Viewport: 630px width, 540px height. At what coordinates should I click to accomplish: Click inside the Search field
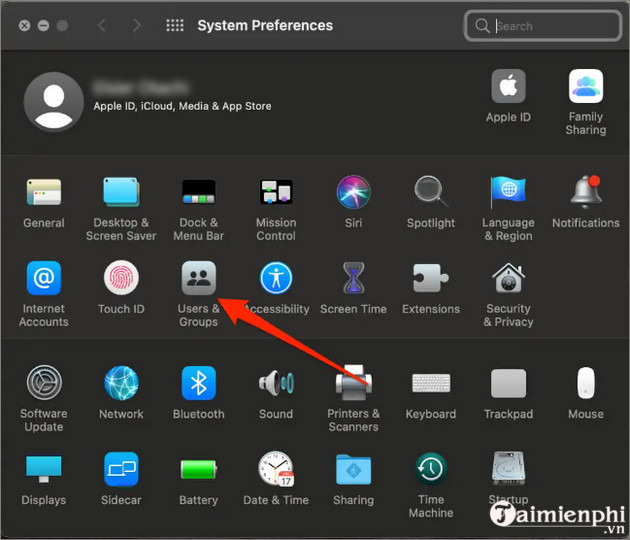[x=543, y=26]
